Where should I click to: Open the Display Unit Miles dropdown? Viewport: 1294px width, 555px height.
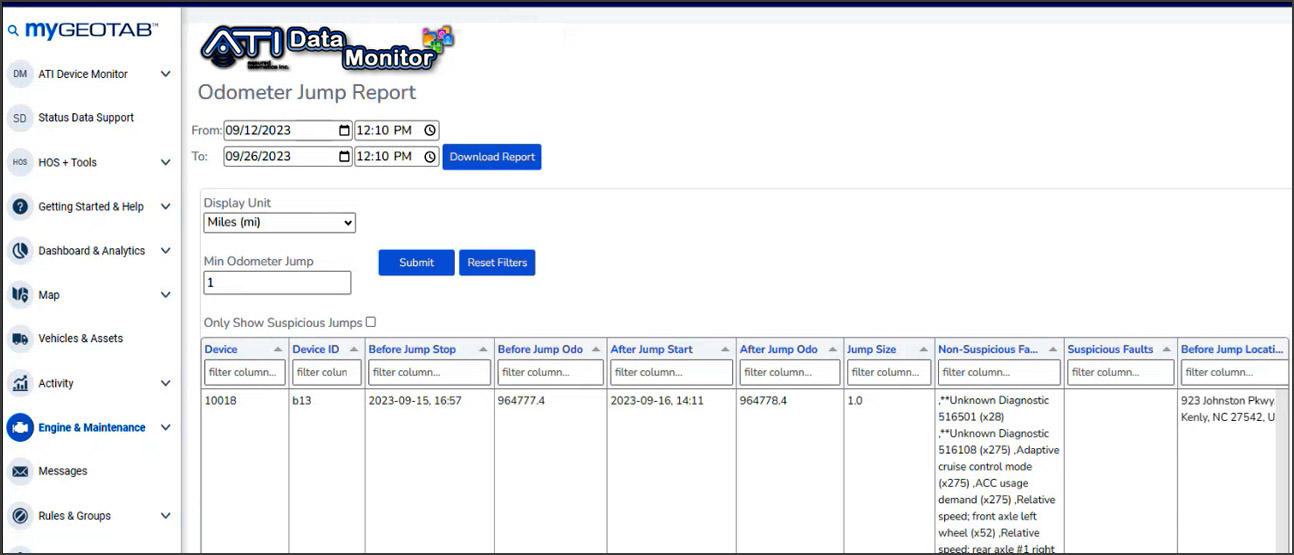pos(279,223)
